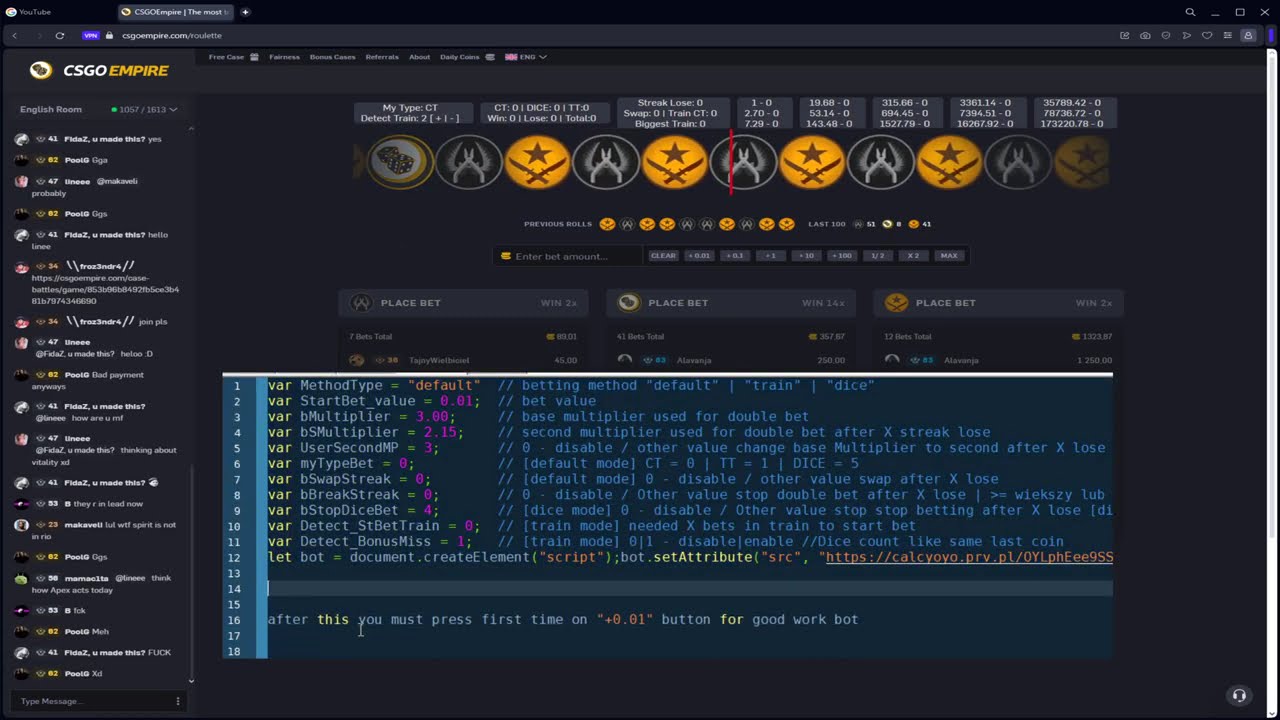Click the Daily Coins coin-stack icon
This screenshot has width=1280, height=720.
click(x=490, y=57)
